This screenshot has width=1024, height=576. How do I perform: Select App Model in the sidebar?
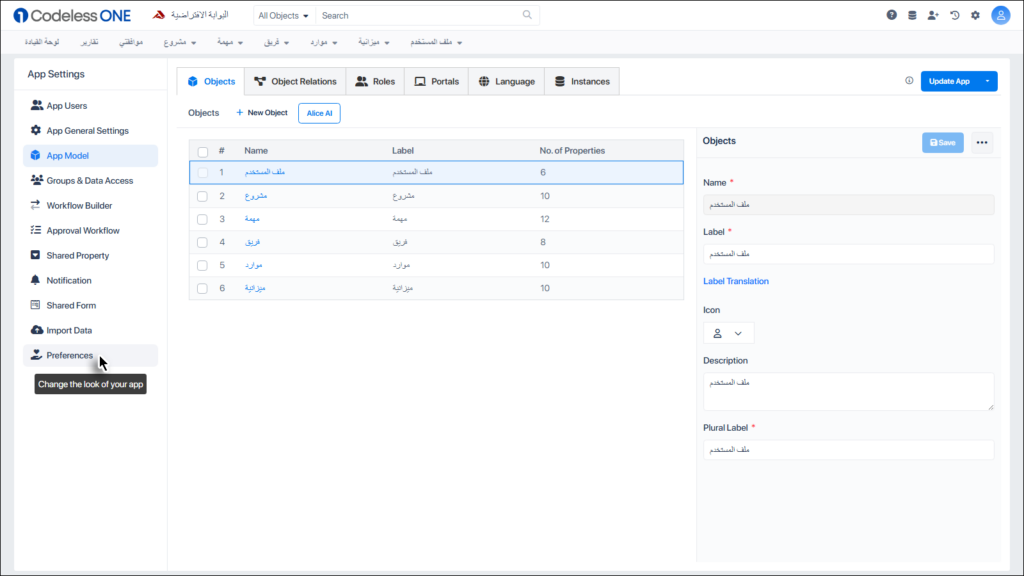(x=91, y=155)
